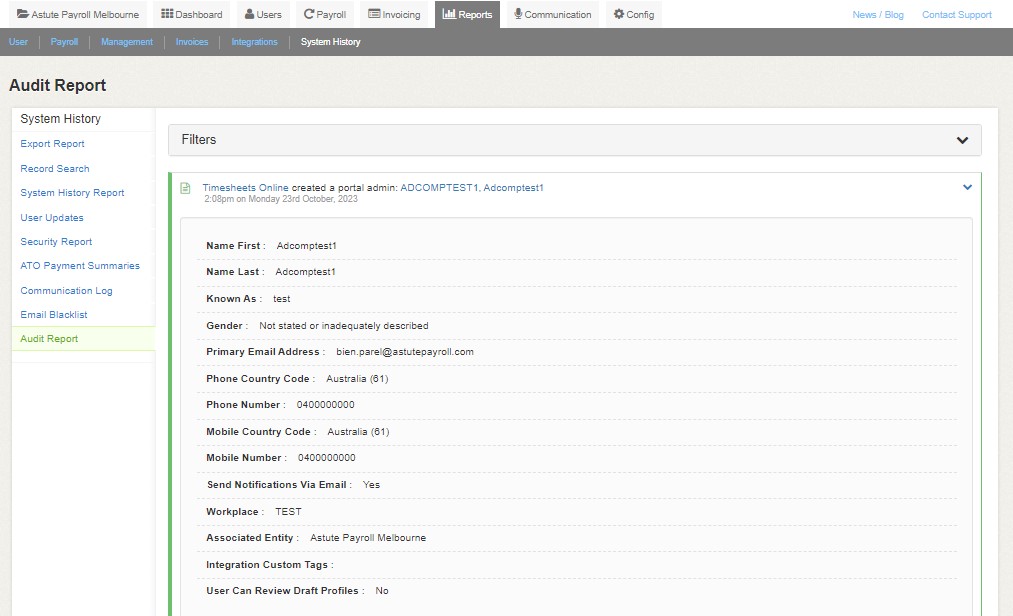Viewport: 1013px width, 616px height.
Task: Expand the Filters panel chevron
Action: 962,140
